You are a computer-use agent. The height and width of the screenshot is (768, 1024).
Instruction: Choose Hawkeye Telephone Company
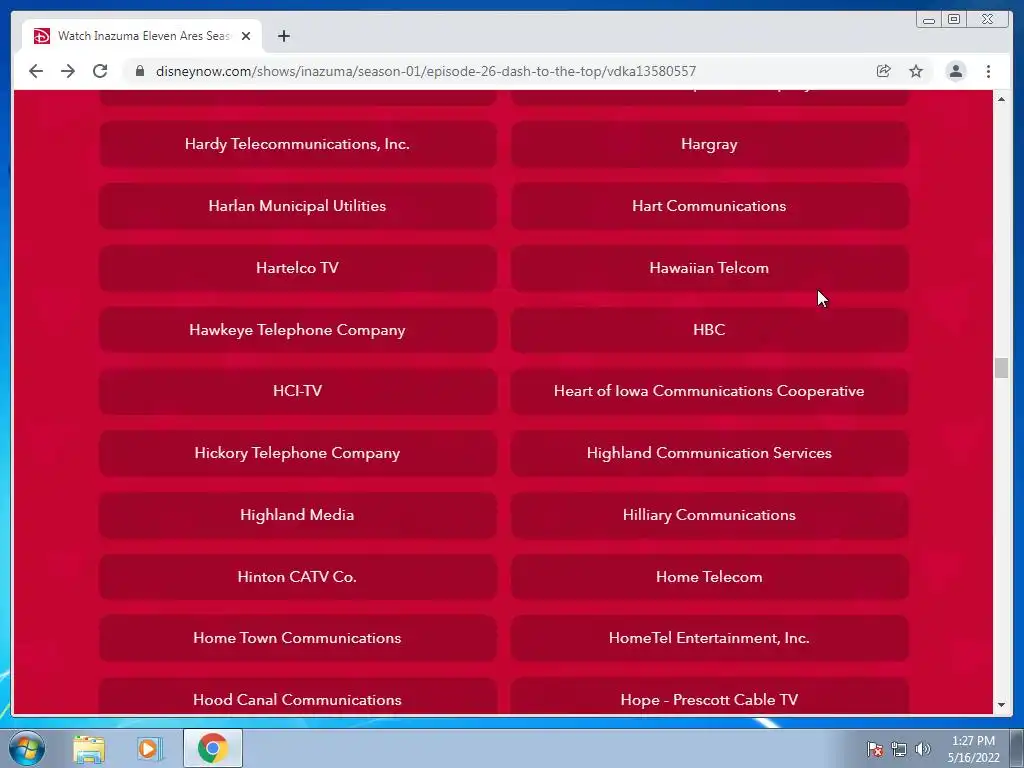(x=297, y=330)
